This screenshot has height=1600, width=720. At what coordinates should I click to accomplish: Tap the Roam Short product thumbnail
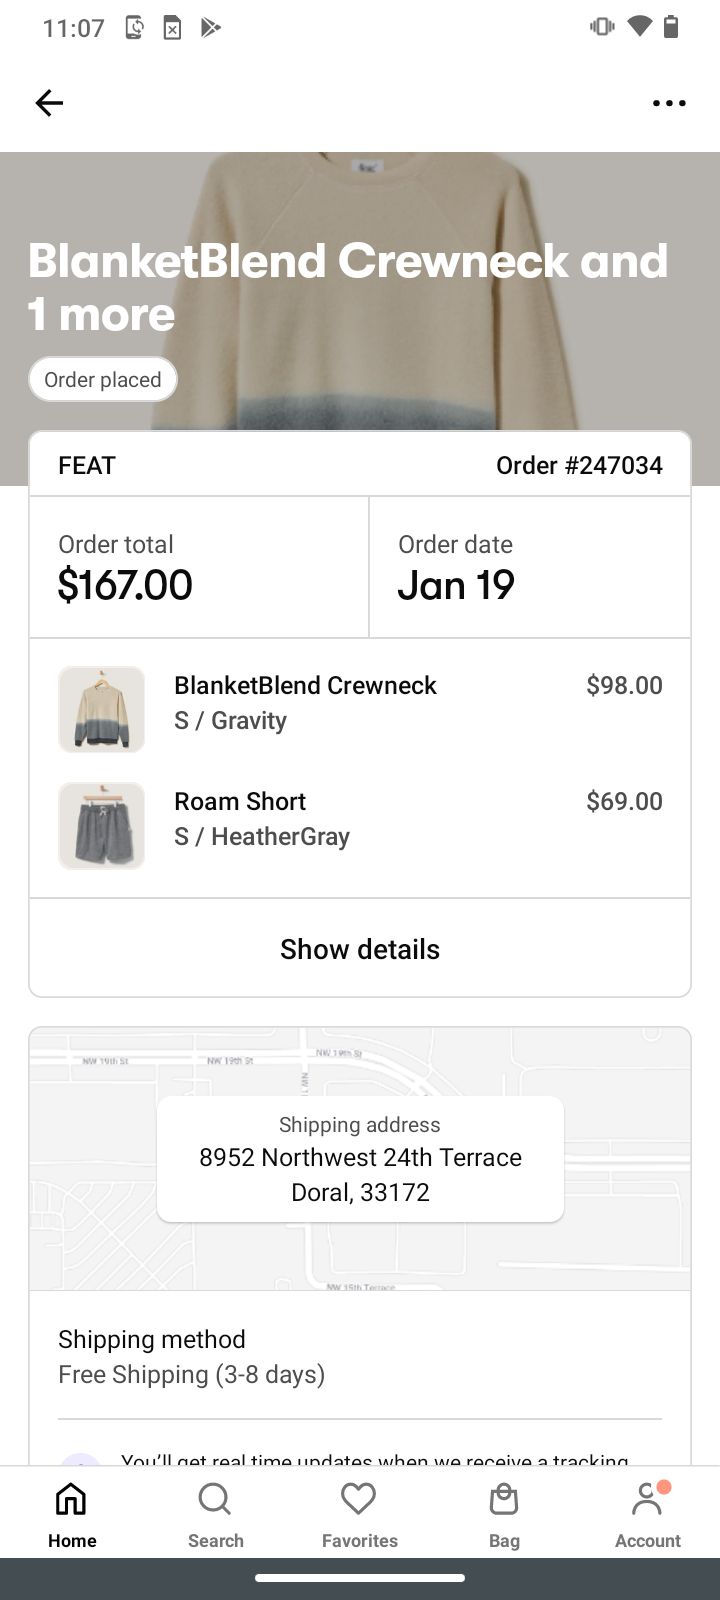pos(101,825)
